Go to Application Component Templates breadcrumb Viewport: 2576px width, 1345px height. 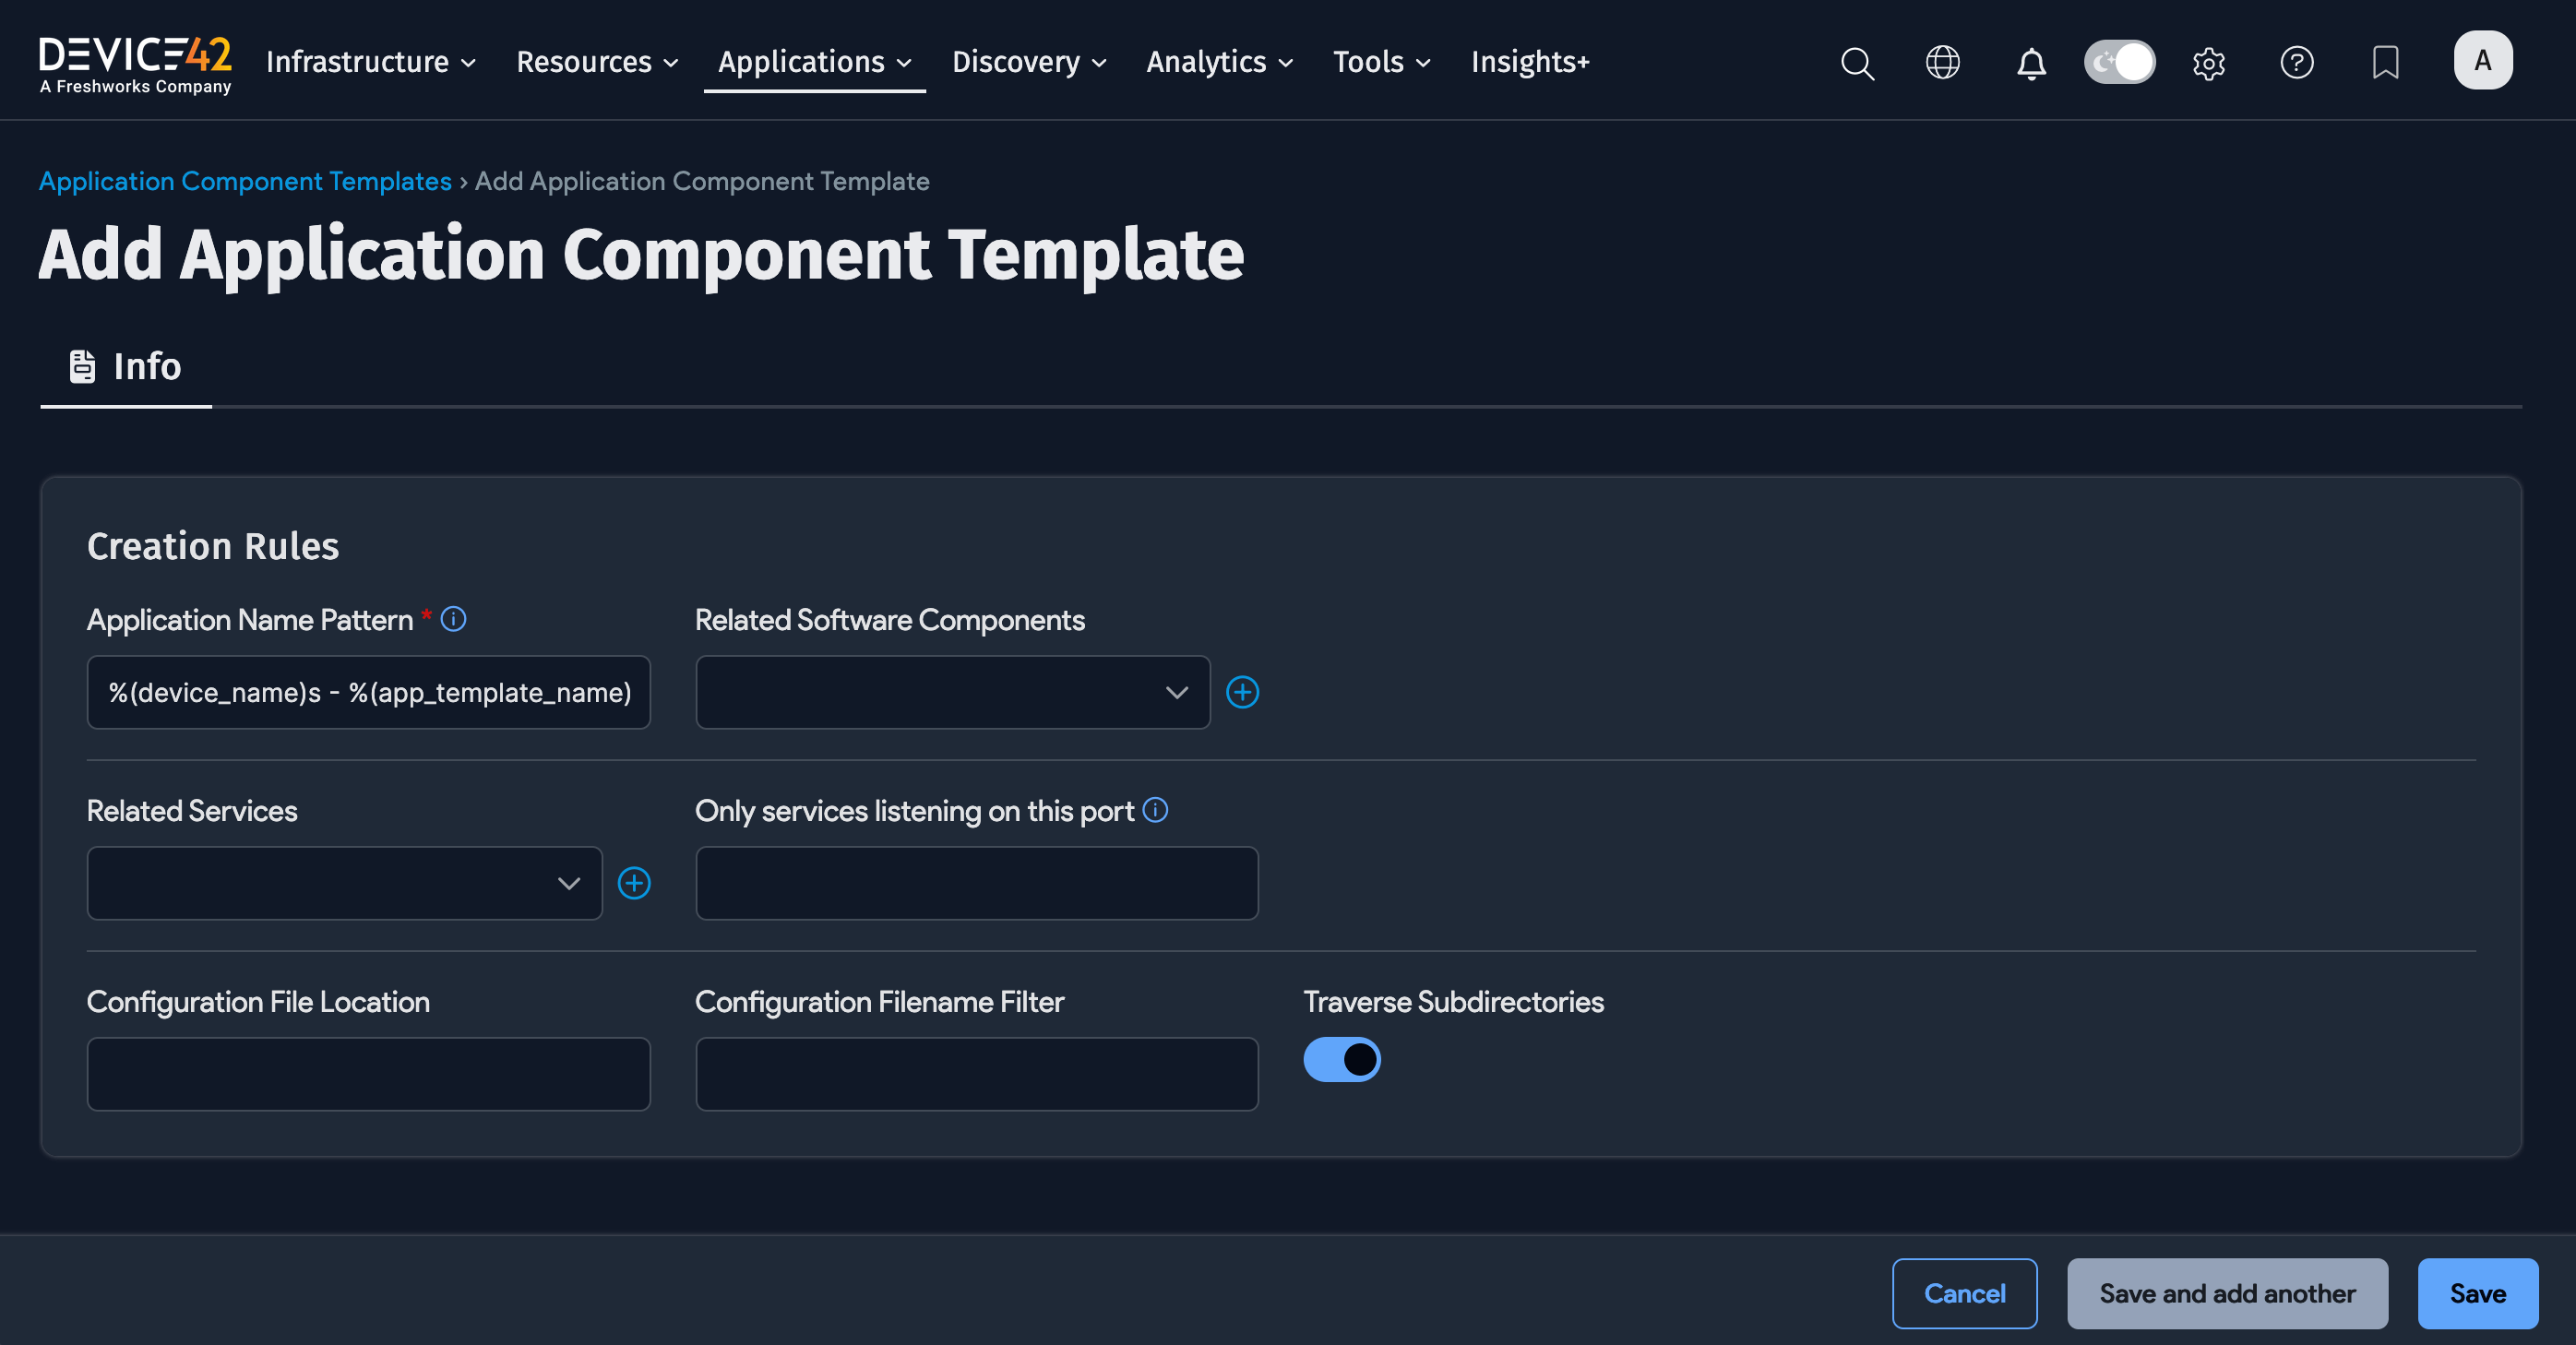(x=245, y=181)
